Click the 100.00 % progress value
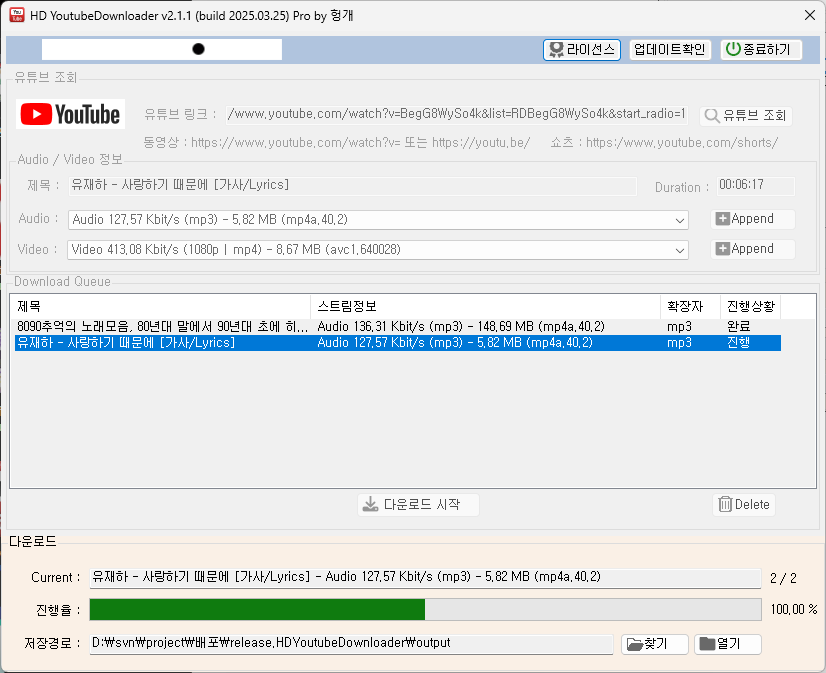The image size is (826, 673). (793, 609)
